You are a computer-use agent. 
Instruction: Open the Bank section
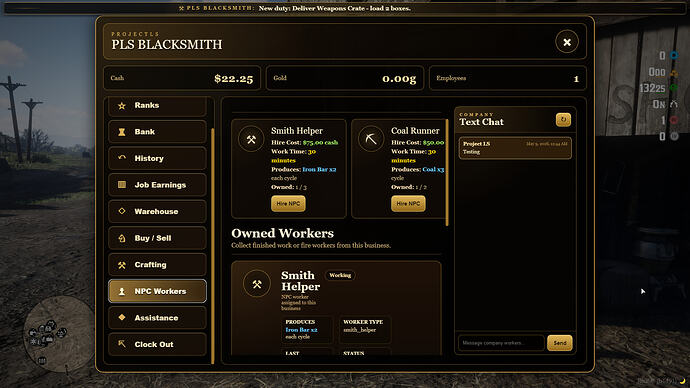pos(157,132)
